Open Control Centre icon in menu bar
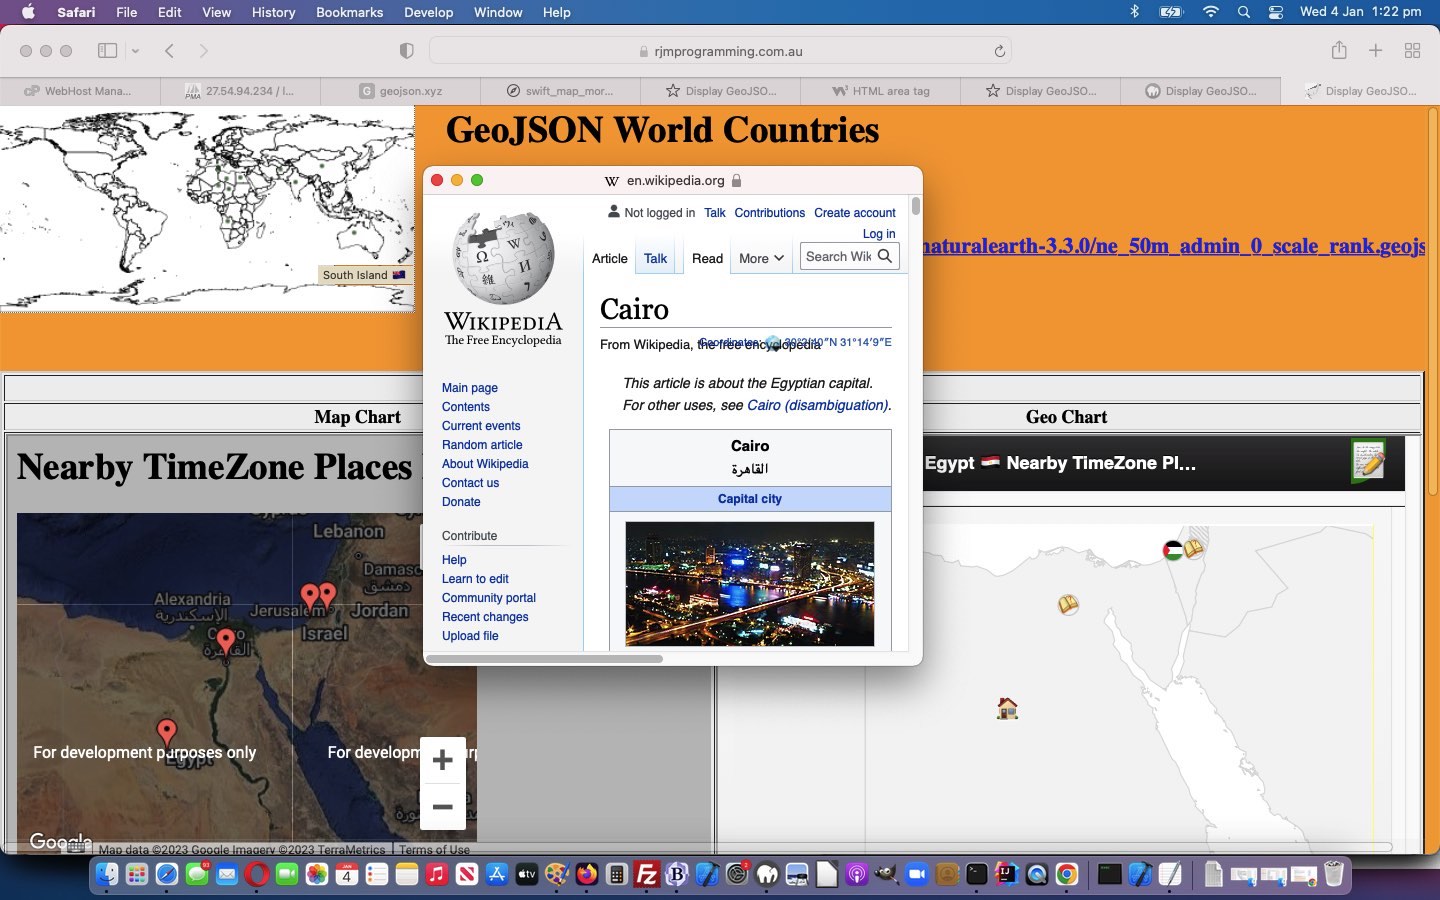The width and height of the screenshot is (1440, 900). (1276, 12)
